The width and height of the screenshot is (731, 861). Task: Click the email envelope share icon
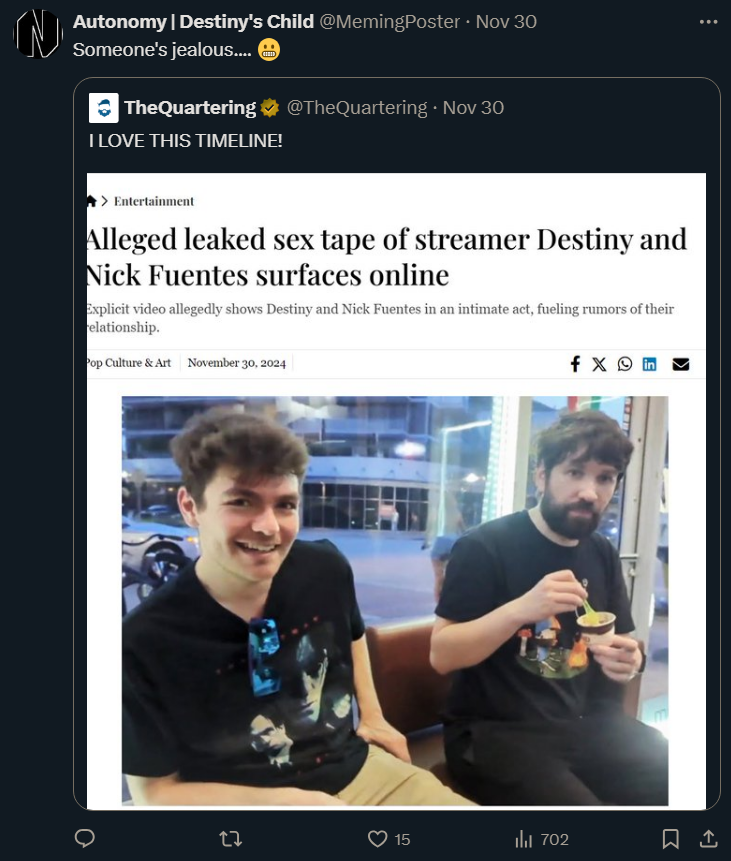[680, 364]
